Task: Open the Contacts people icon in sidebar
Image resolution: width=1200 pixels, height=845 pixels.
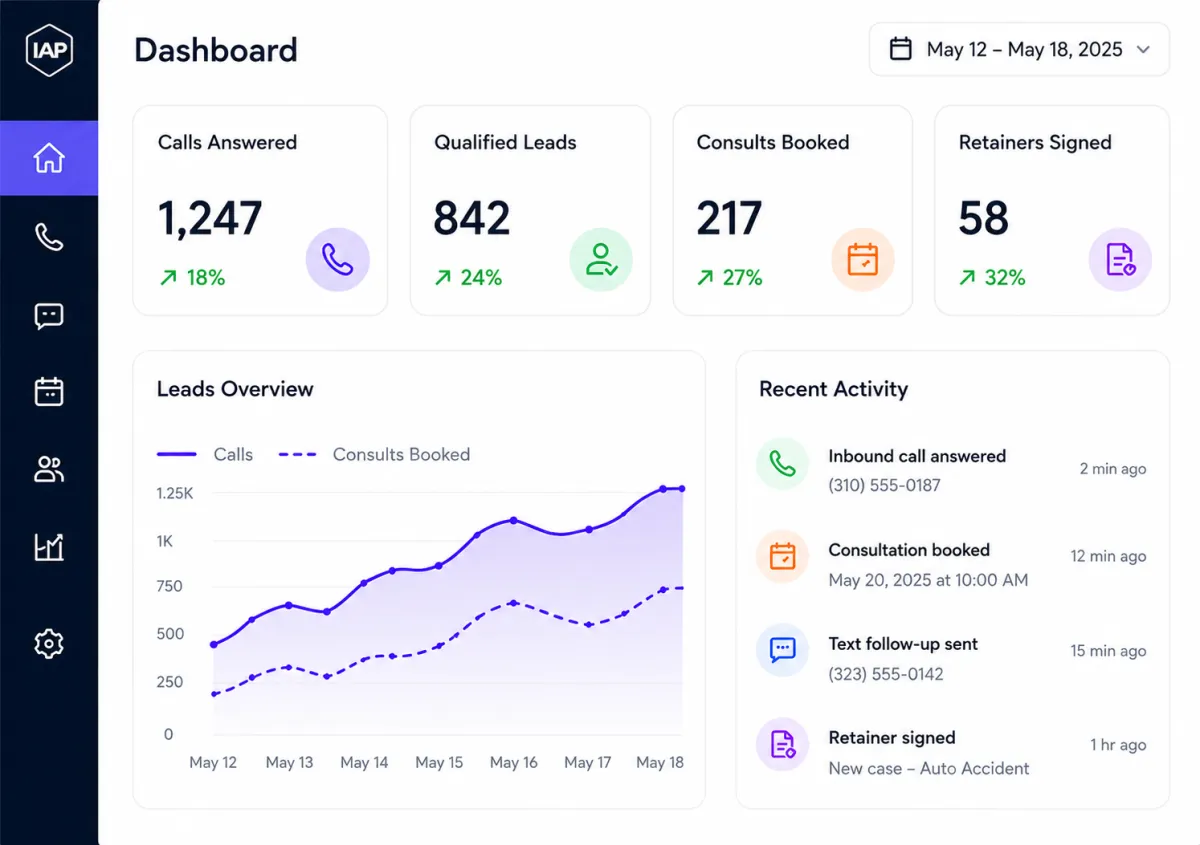Action: 49,469
